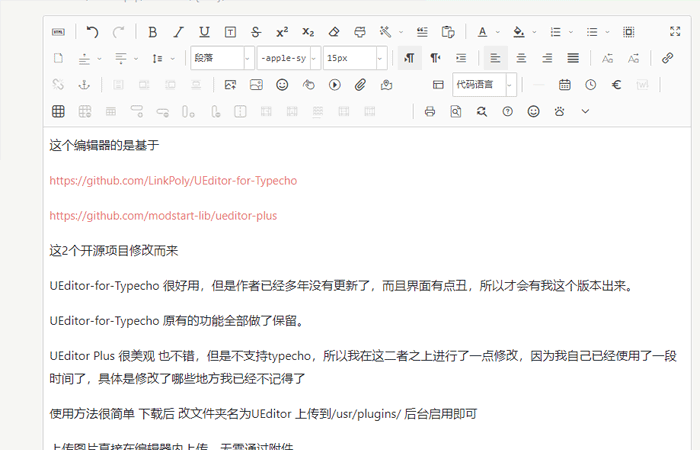Insert emoticon from smiley icon
Image resolution: width=700 pixels, height=450 pixels.
[282, 85]
